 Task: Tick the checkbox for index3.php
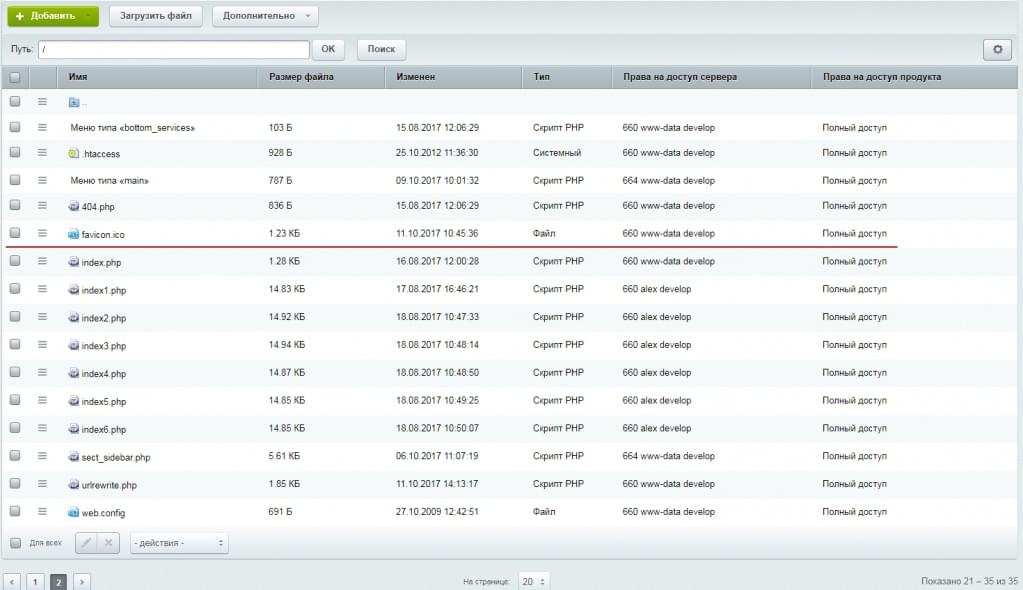pos(15,345)
